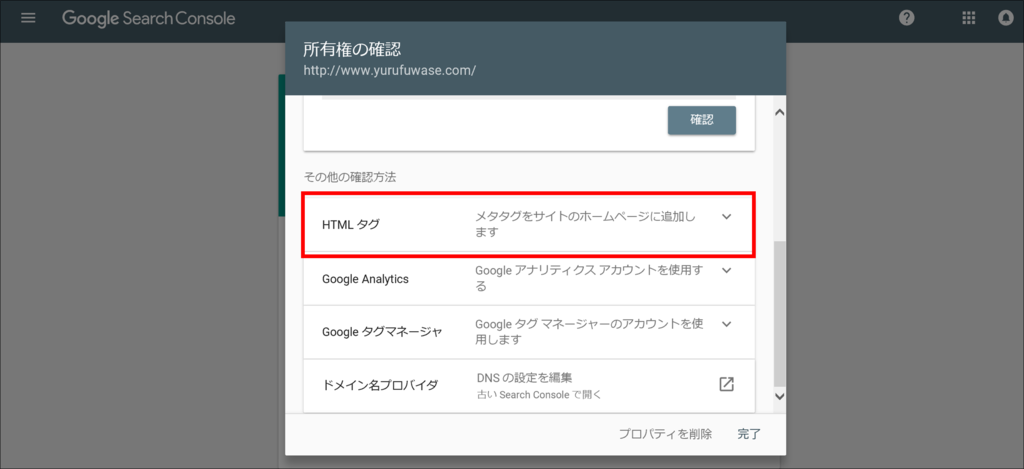Expand the Google タグマネージャ chevron
This screenshot has width=1024, height=469.
tap(726, 323)
